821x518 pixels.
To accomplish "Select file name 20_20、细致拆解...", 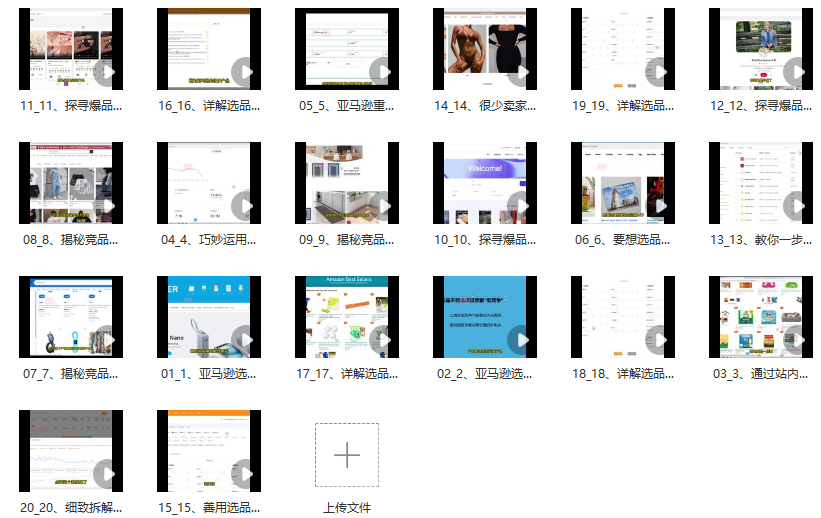I will pos(71,508).
